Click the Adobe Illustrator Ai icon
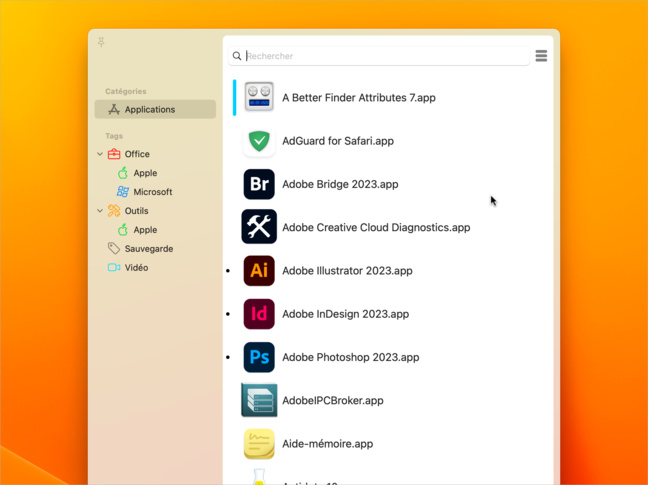The width and height of the screenshot is (648, 485). tap(259, 271)
